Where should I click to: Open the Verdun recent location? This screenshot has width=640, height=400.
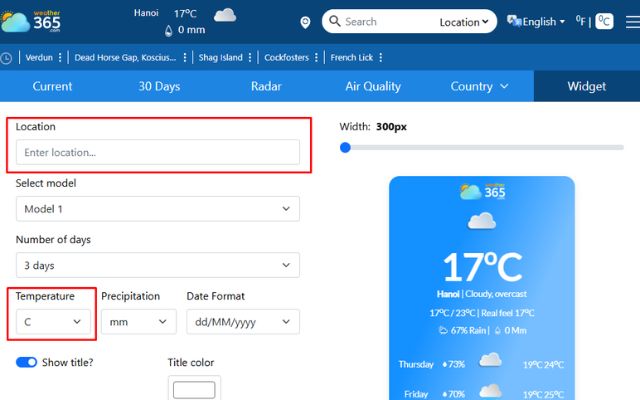pos(39,58)
